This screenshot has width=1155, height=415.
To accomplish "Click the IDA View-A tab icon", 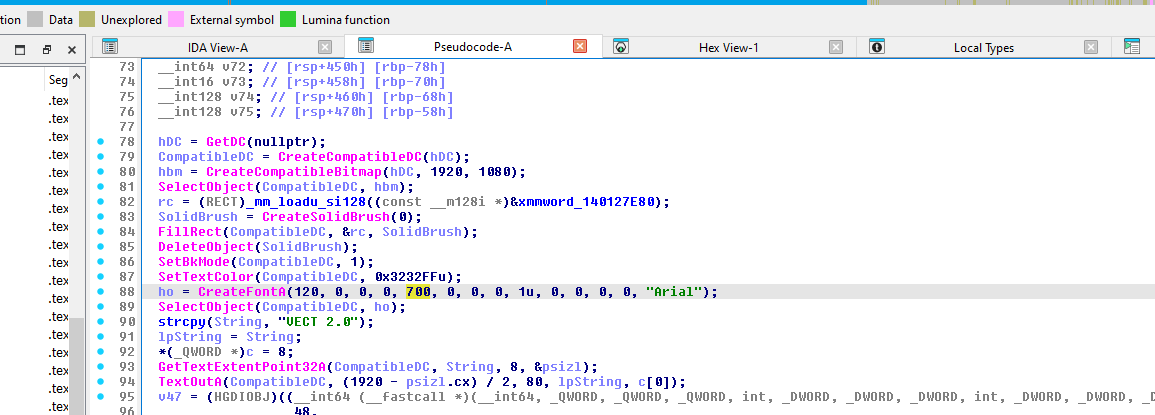I will [110, 47].
